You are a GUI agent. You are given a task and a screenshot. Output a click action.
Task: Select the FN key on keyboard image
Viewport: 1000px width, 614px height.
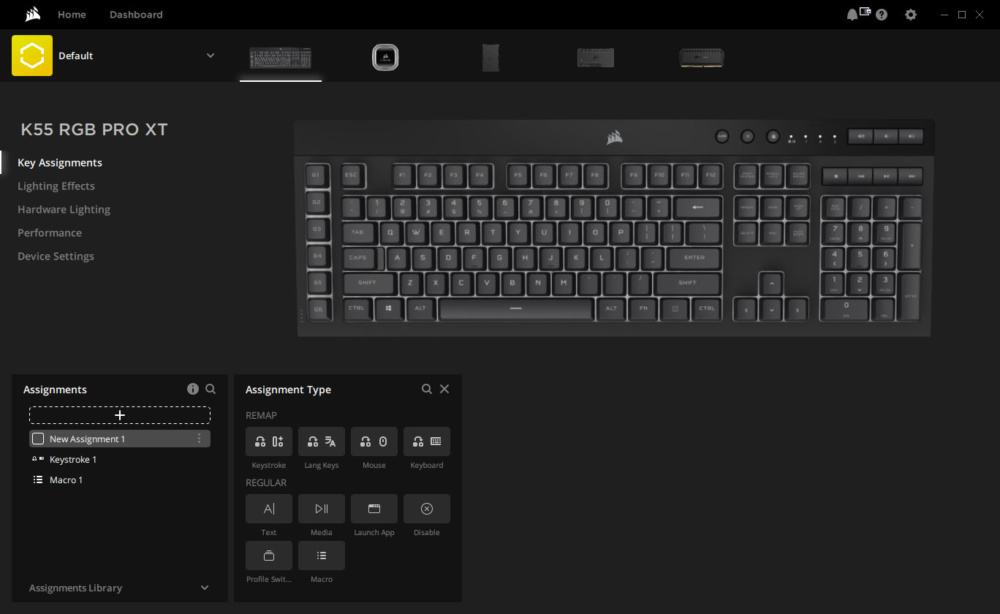click(x=643, y=309)
